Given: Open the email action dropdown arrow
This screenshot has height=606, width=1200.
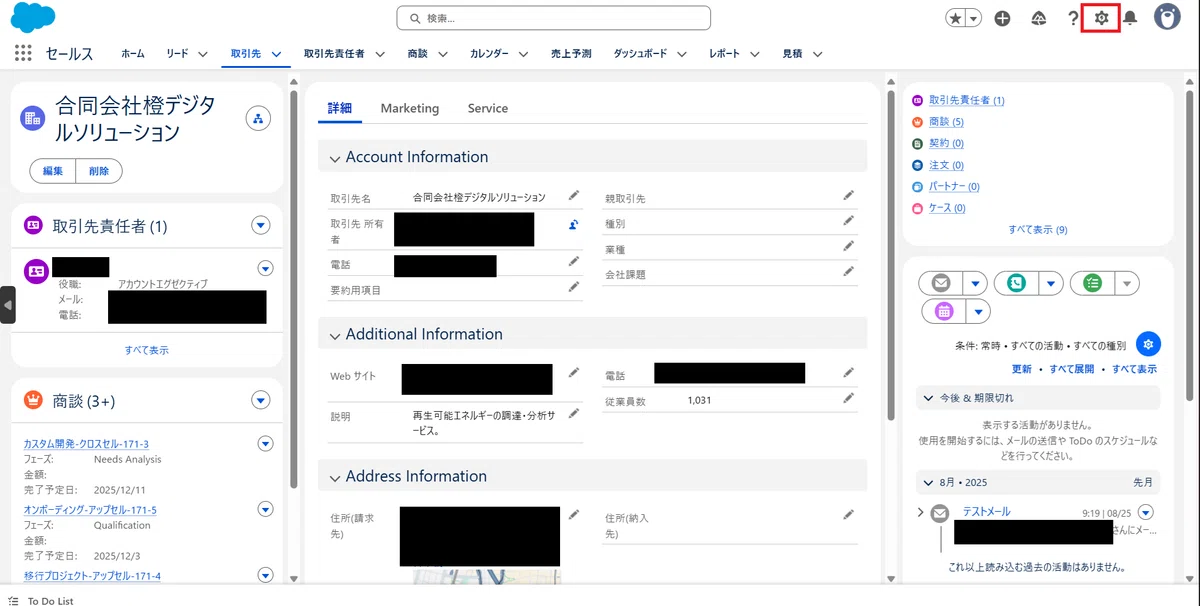Looking at the screenshot, I should coord(975,283).
